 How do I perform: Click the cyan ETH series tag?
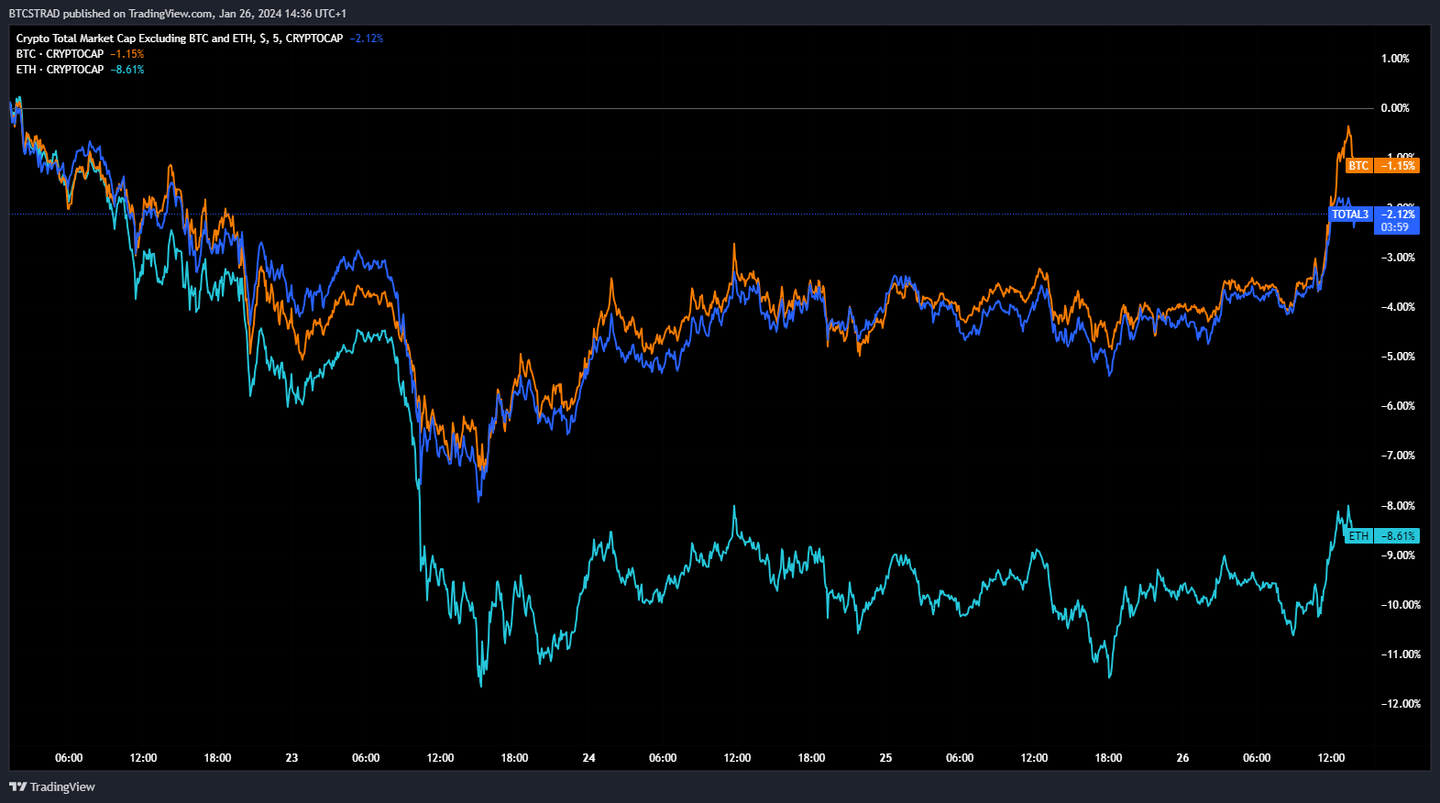pos(1358,536)
